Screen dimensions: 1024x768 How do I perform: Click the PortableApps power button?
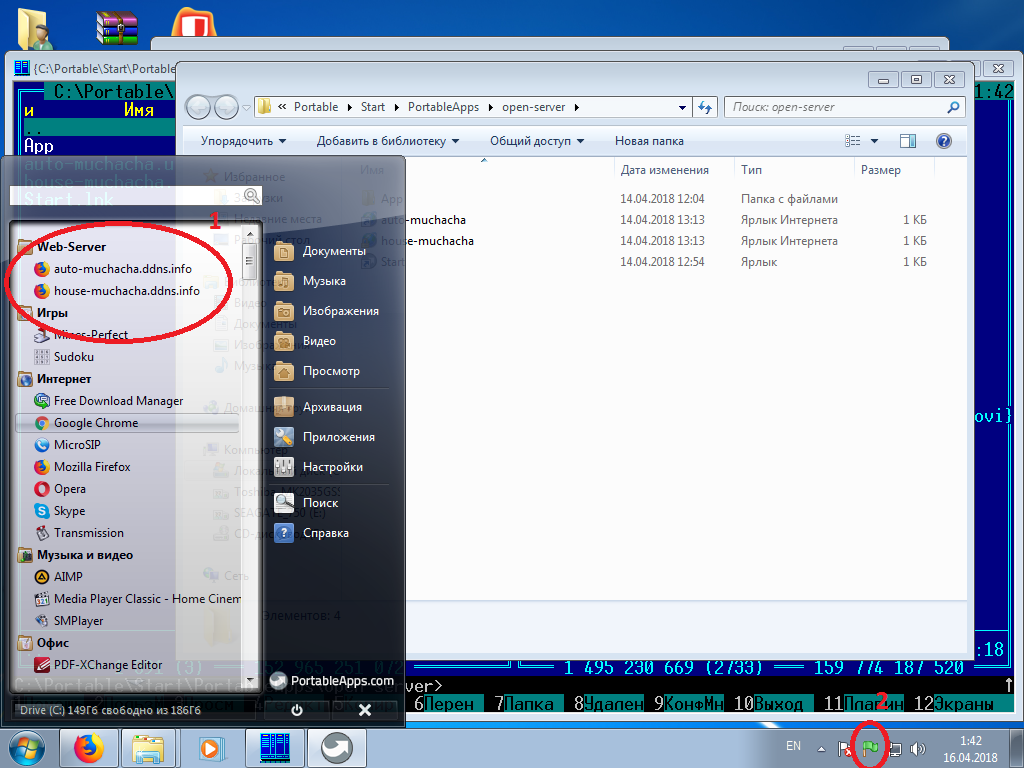click(x=297, y=710)
